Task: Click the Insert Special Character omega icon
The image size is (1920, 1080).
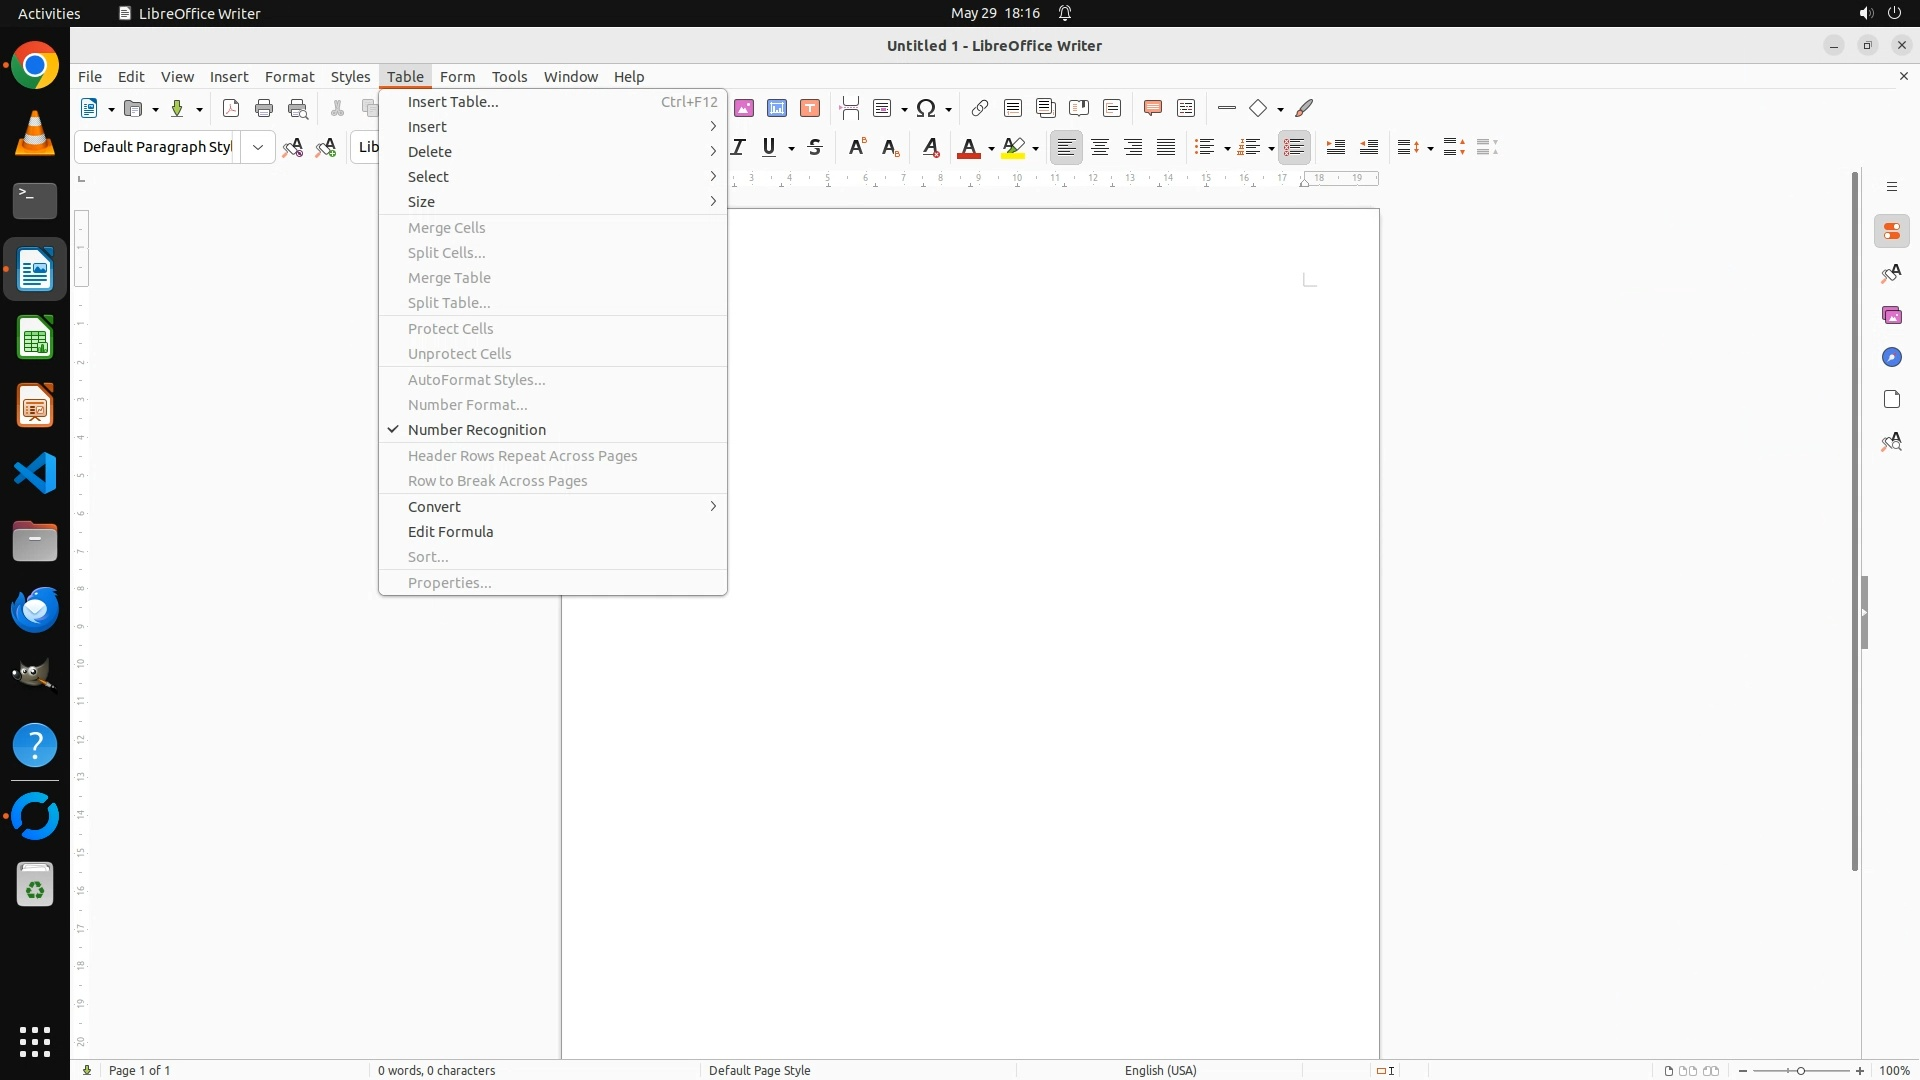Action: coord(926,108)
